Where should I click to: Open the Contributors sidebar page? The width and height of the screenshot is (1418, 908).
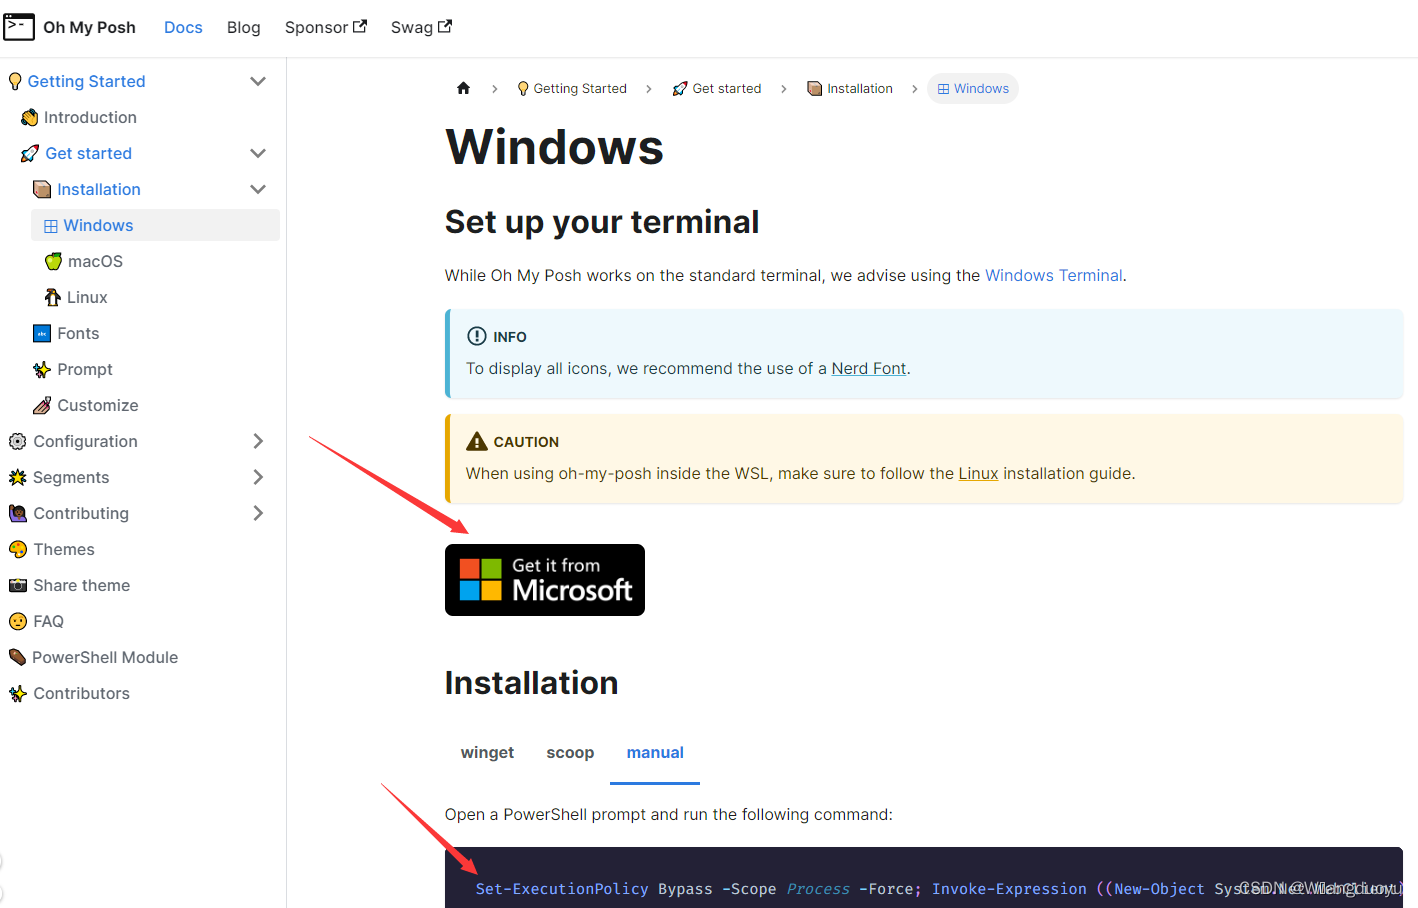[x=82, y=693]
